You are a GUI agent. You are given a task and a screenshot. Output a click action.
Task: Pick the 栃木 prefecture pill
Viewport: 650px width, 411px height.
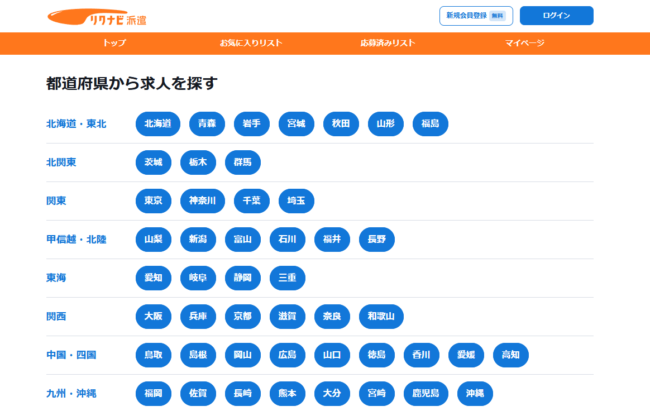[x=198, y=162]
